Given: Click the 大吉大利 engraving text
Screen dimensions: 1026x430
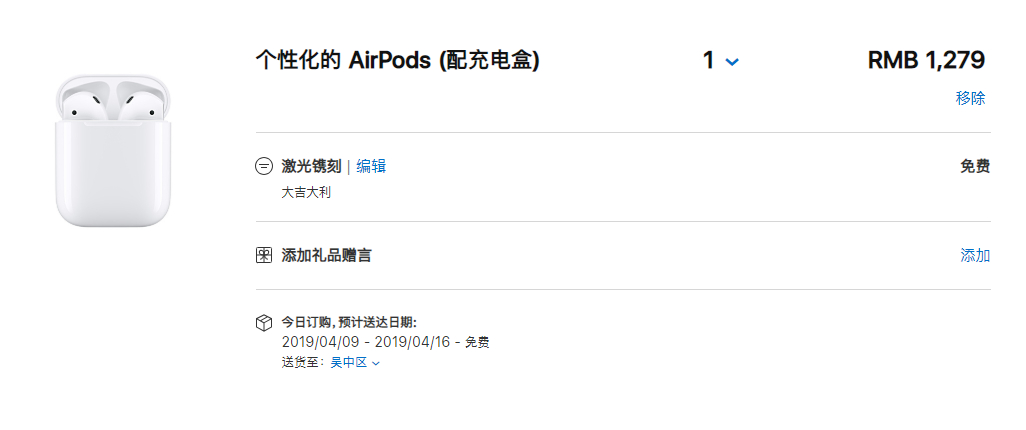Looking at the screenshot, I should pyautogui.click(x=306, y=191).
